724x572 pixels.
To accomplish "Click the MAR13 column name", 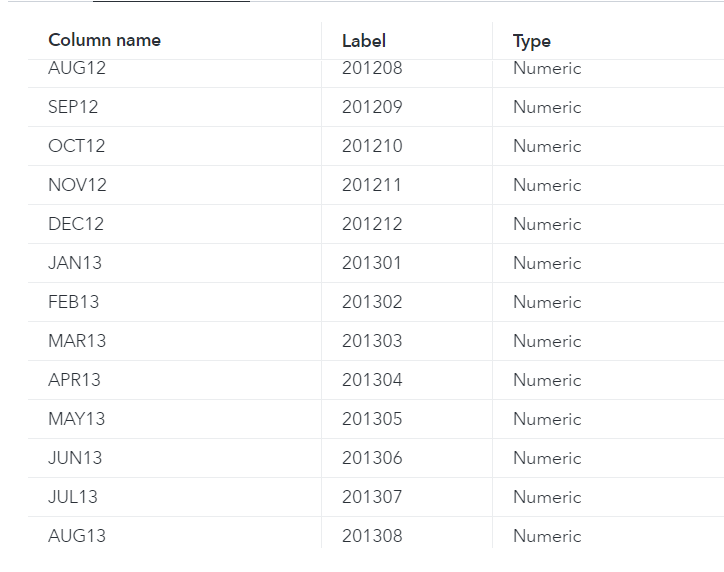I will [77, 341].
